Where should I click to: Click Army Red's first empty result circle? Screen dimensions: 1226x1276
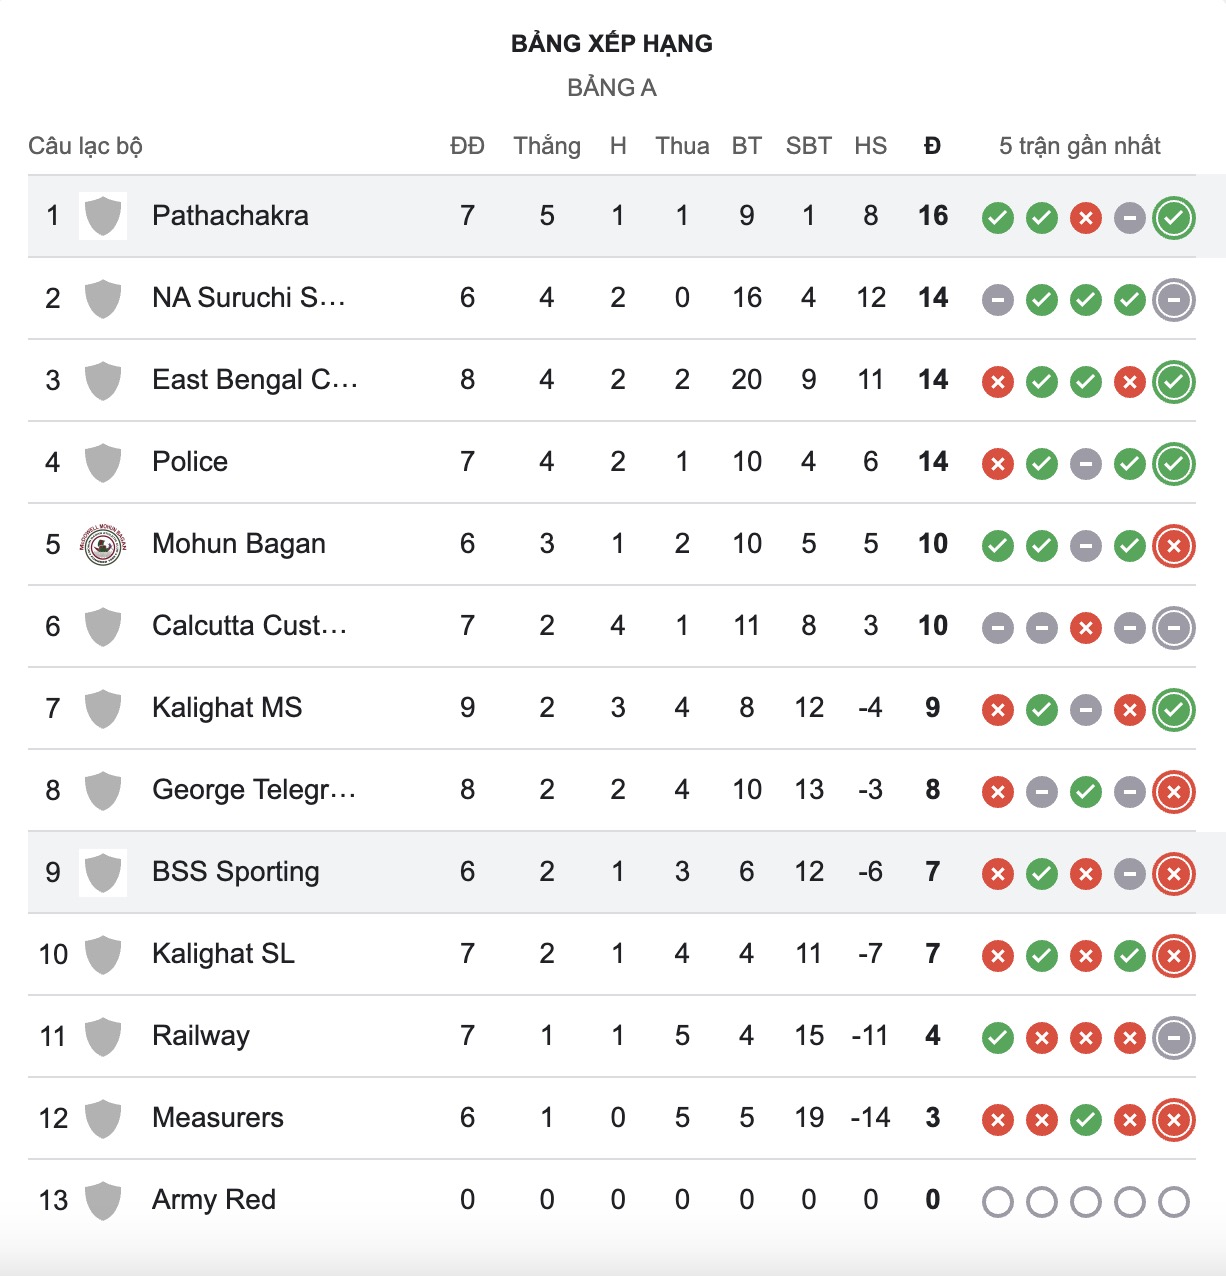coord(998,1202)
